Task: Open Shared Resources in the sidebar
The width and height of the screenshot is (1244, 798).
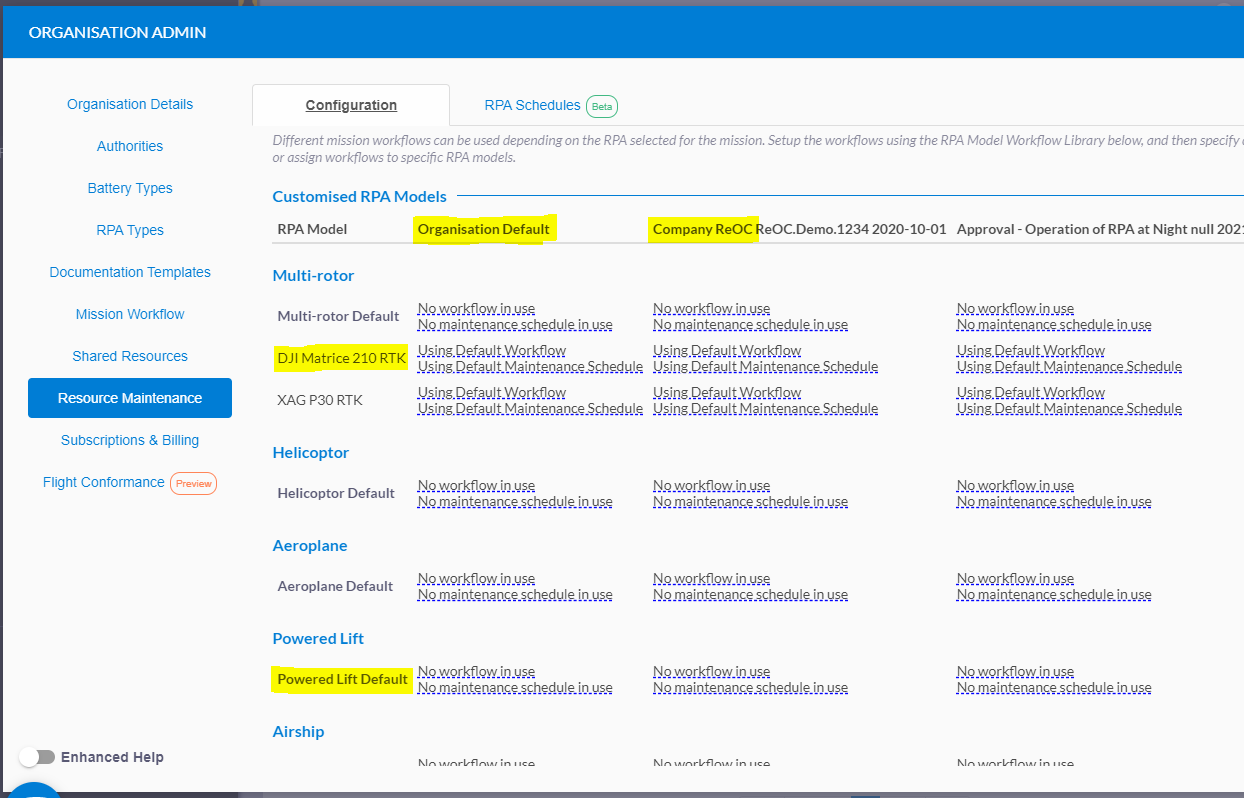Action: pyautogui.click(x=130, y=356)
